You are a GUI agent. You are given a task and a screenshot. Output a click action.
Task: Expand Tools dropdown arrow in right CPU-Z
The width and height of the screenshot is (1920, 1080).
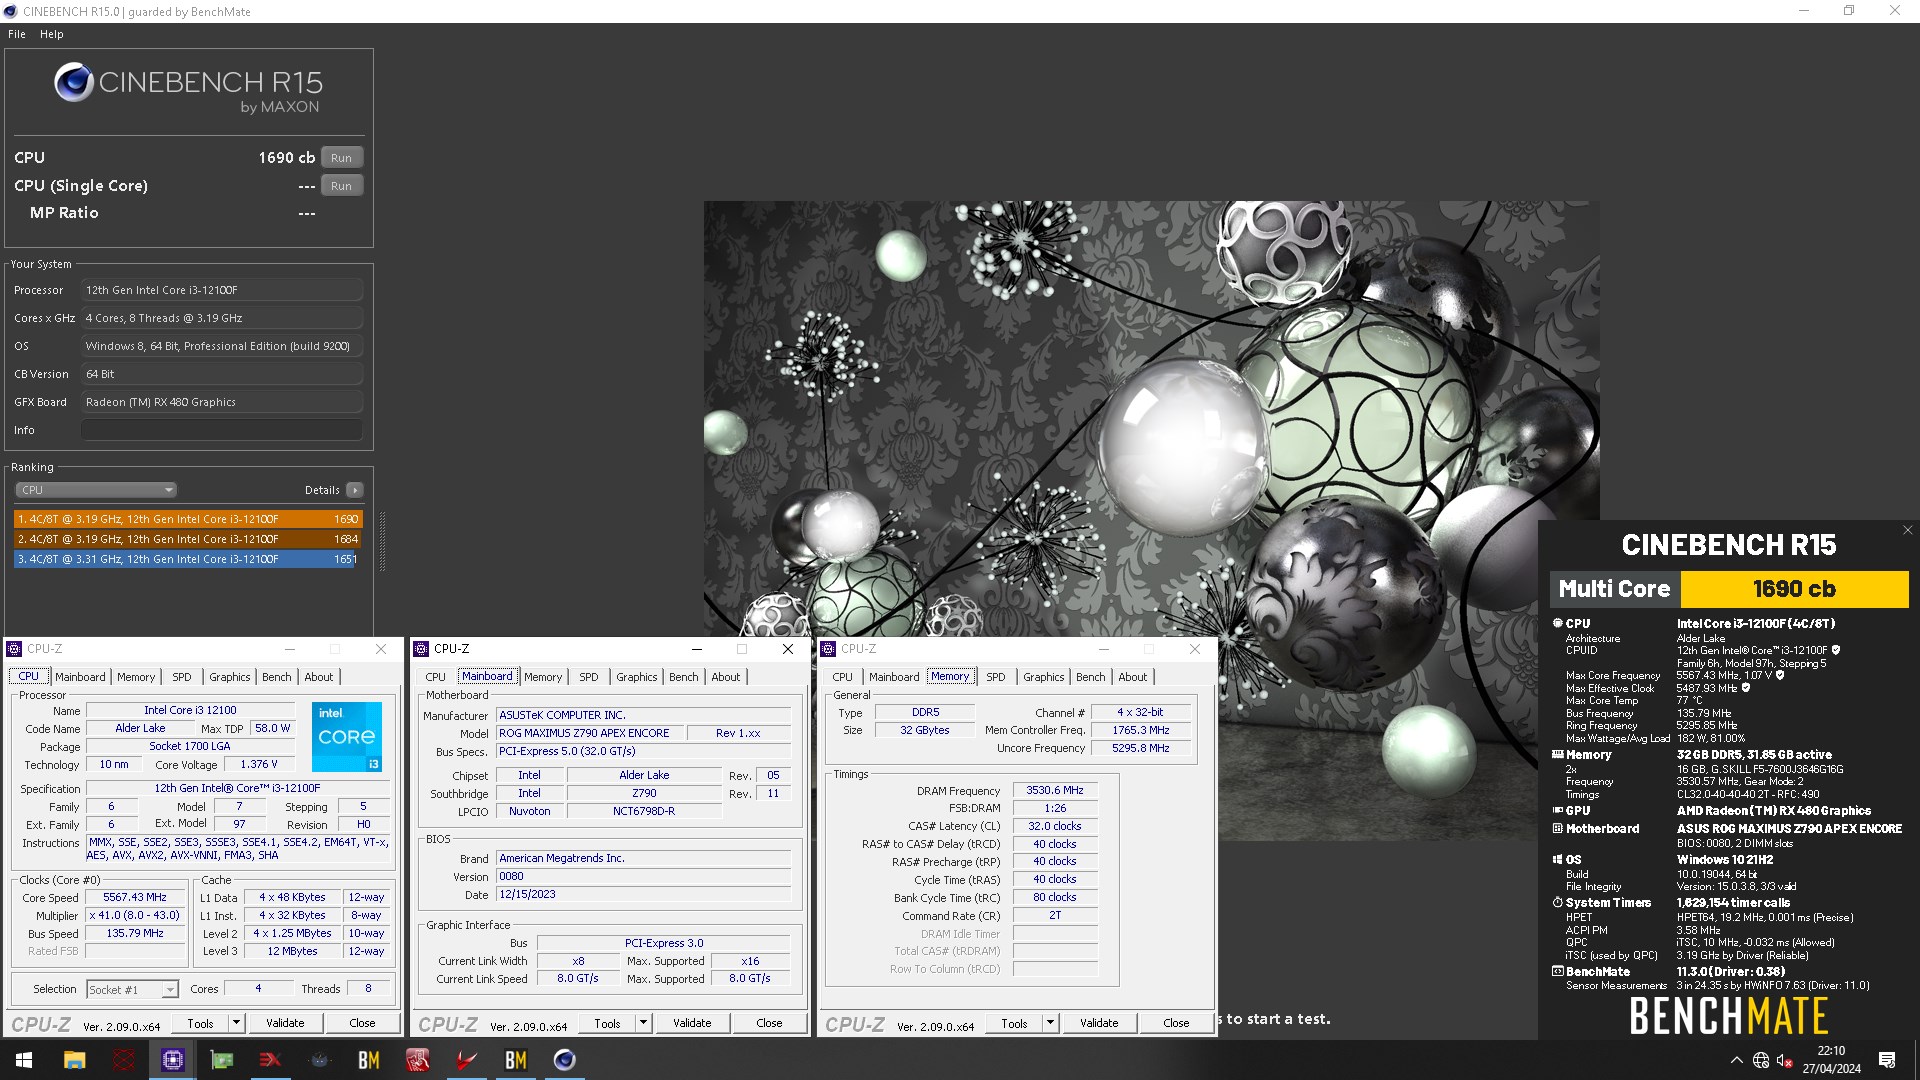tap(1051, 1023)
